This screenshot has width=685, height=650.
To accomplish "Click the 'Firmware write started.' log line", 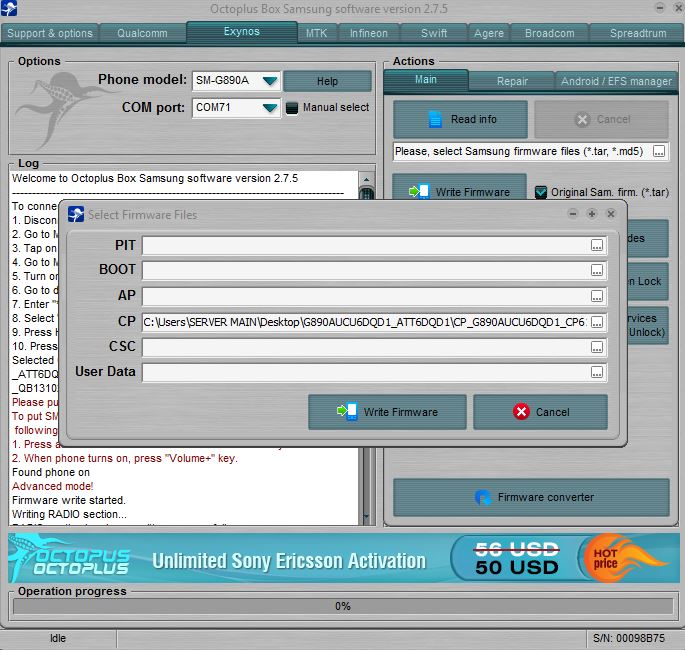I will 69,500.
